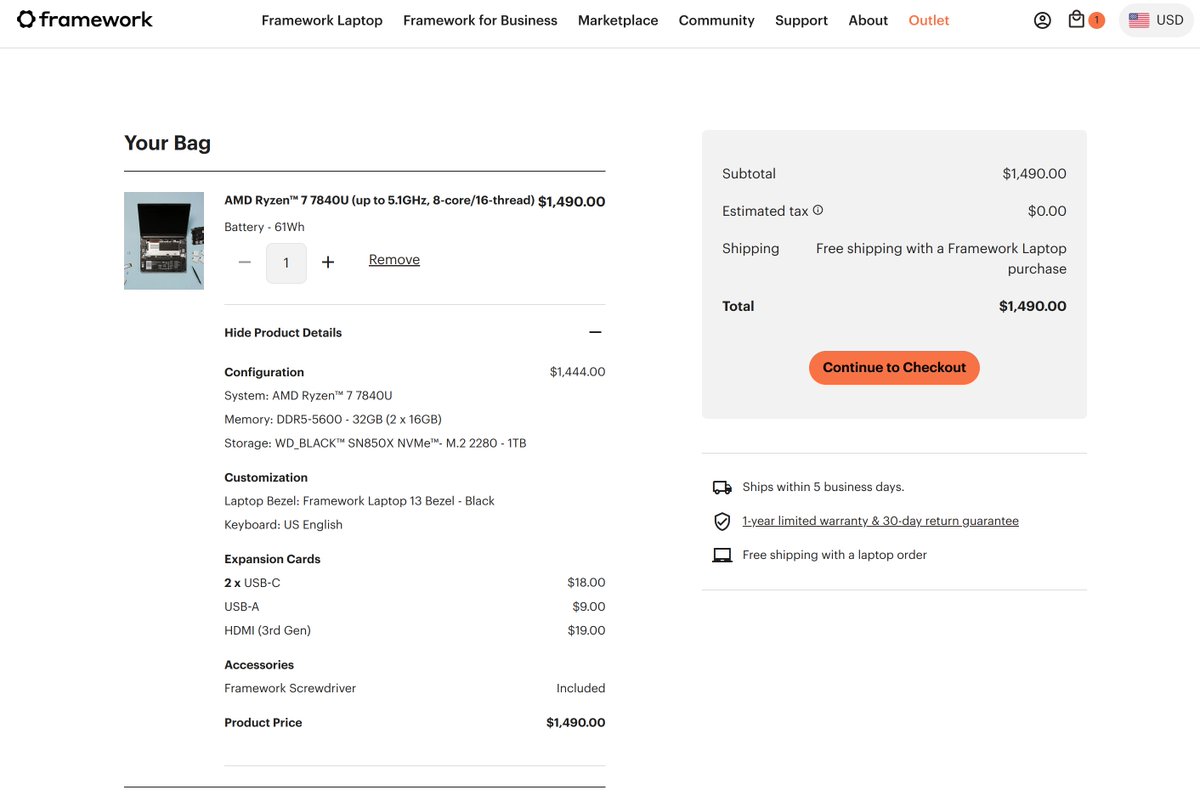The height and width of the screenshot is (807, 1200).
Task: Click the $1,444.00 configuration price
Action: [577, 372]
